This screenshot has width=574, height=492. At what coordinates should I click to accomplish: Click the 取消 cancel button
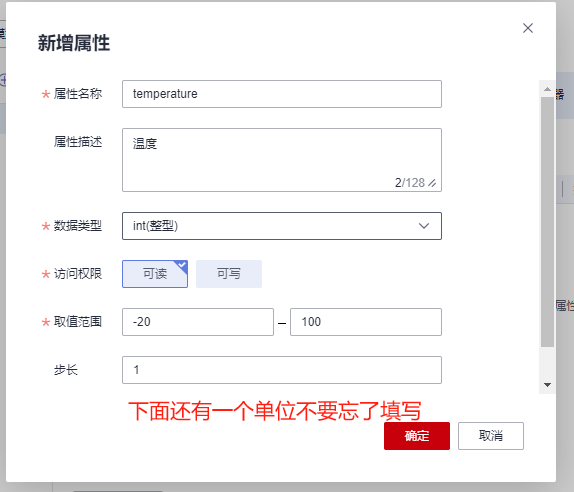pos(491,436)
